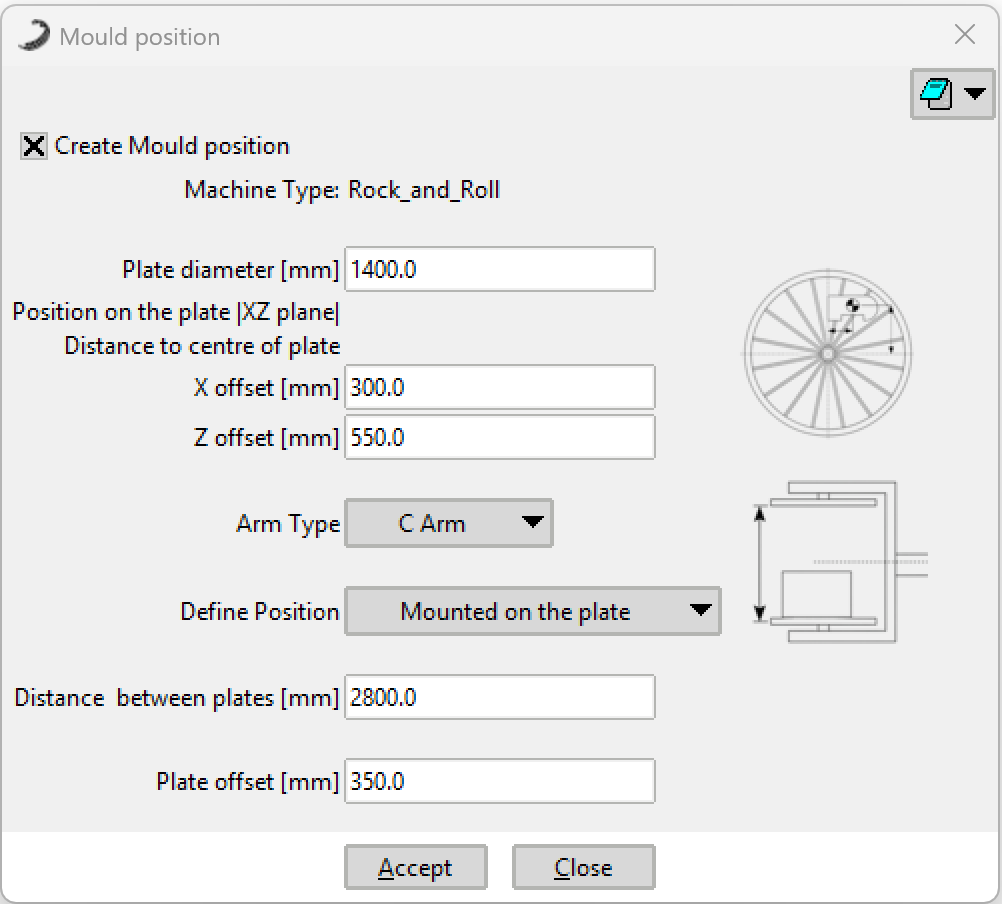Click the X offset input field
The width and height of the screenshot is (1002, 904).
click(500, 387)
